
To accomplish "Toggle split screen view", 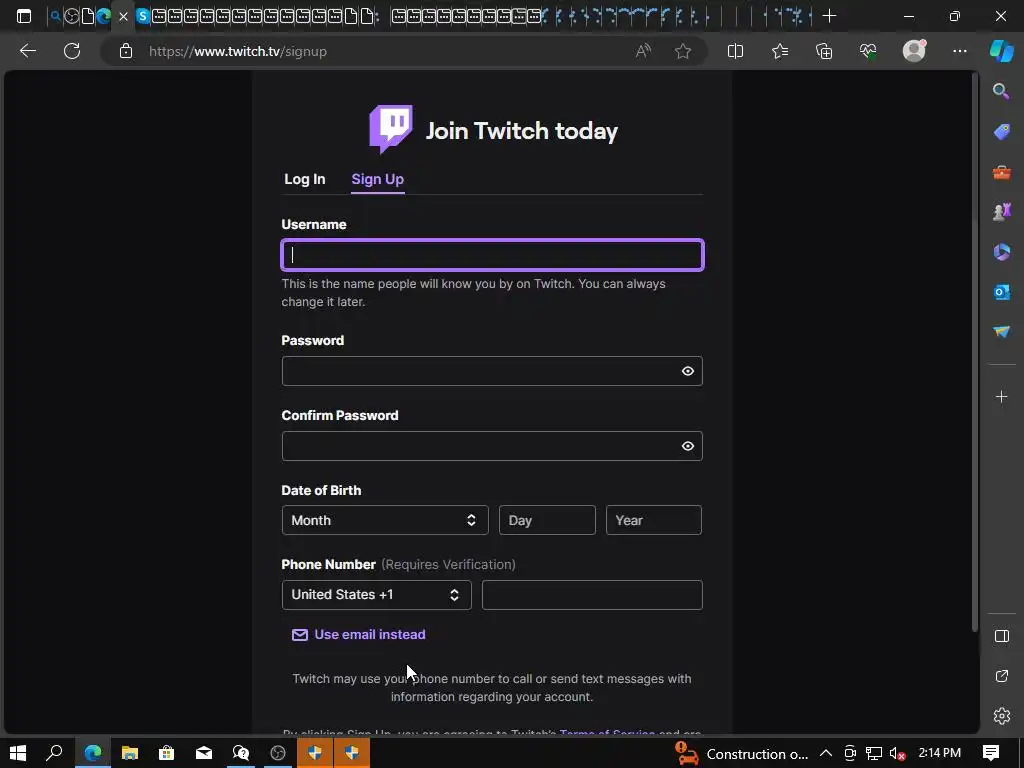I will pyautogui.click(x=735, y=51).
